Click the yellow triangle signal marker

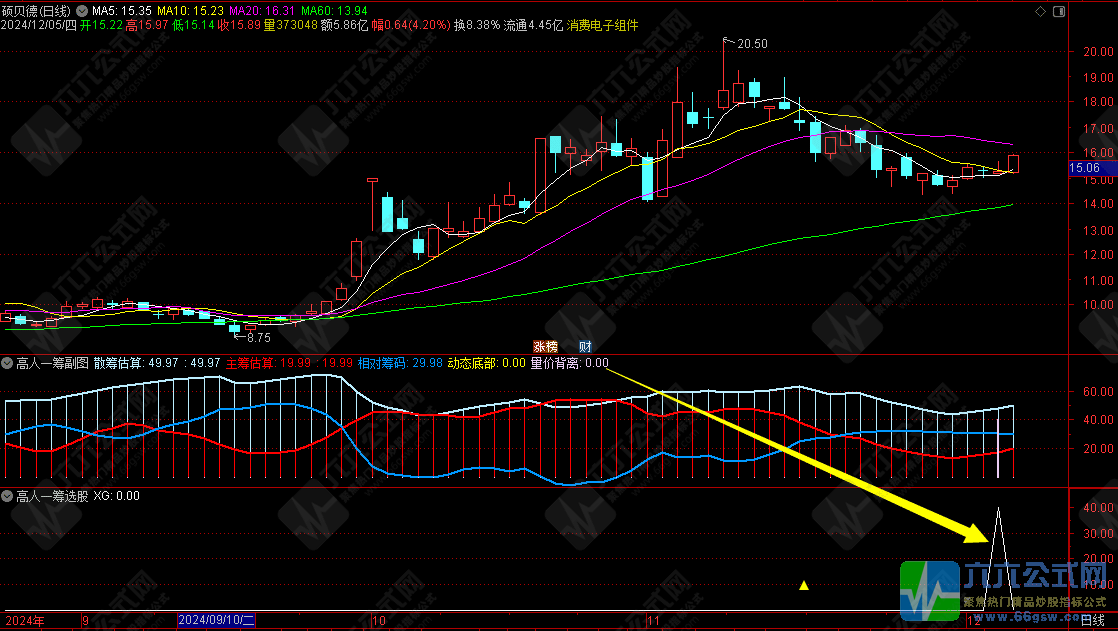pos(803,584)
